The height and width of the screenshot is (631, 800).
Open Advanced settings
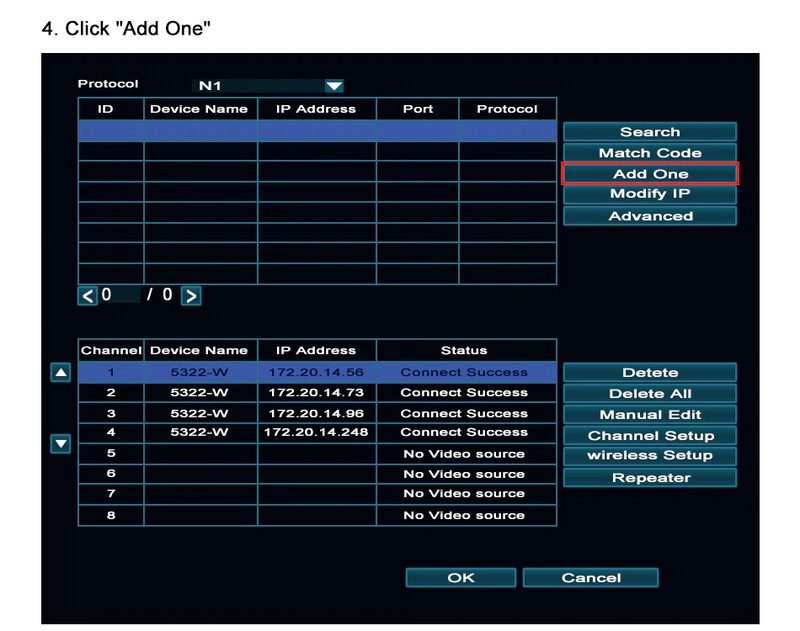649,216
